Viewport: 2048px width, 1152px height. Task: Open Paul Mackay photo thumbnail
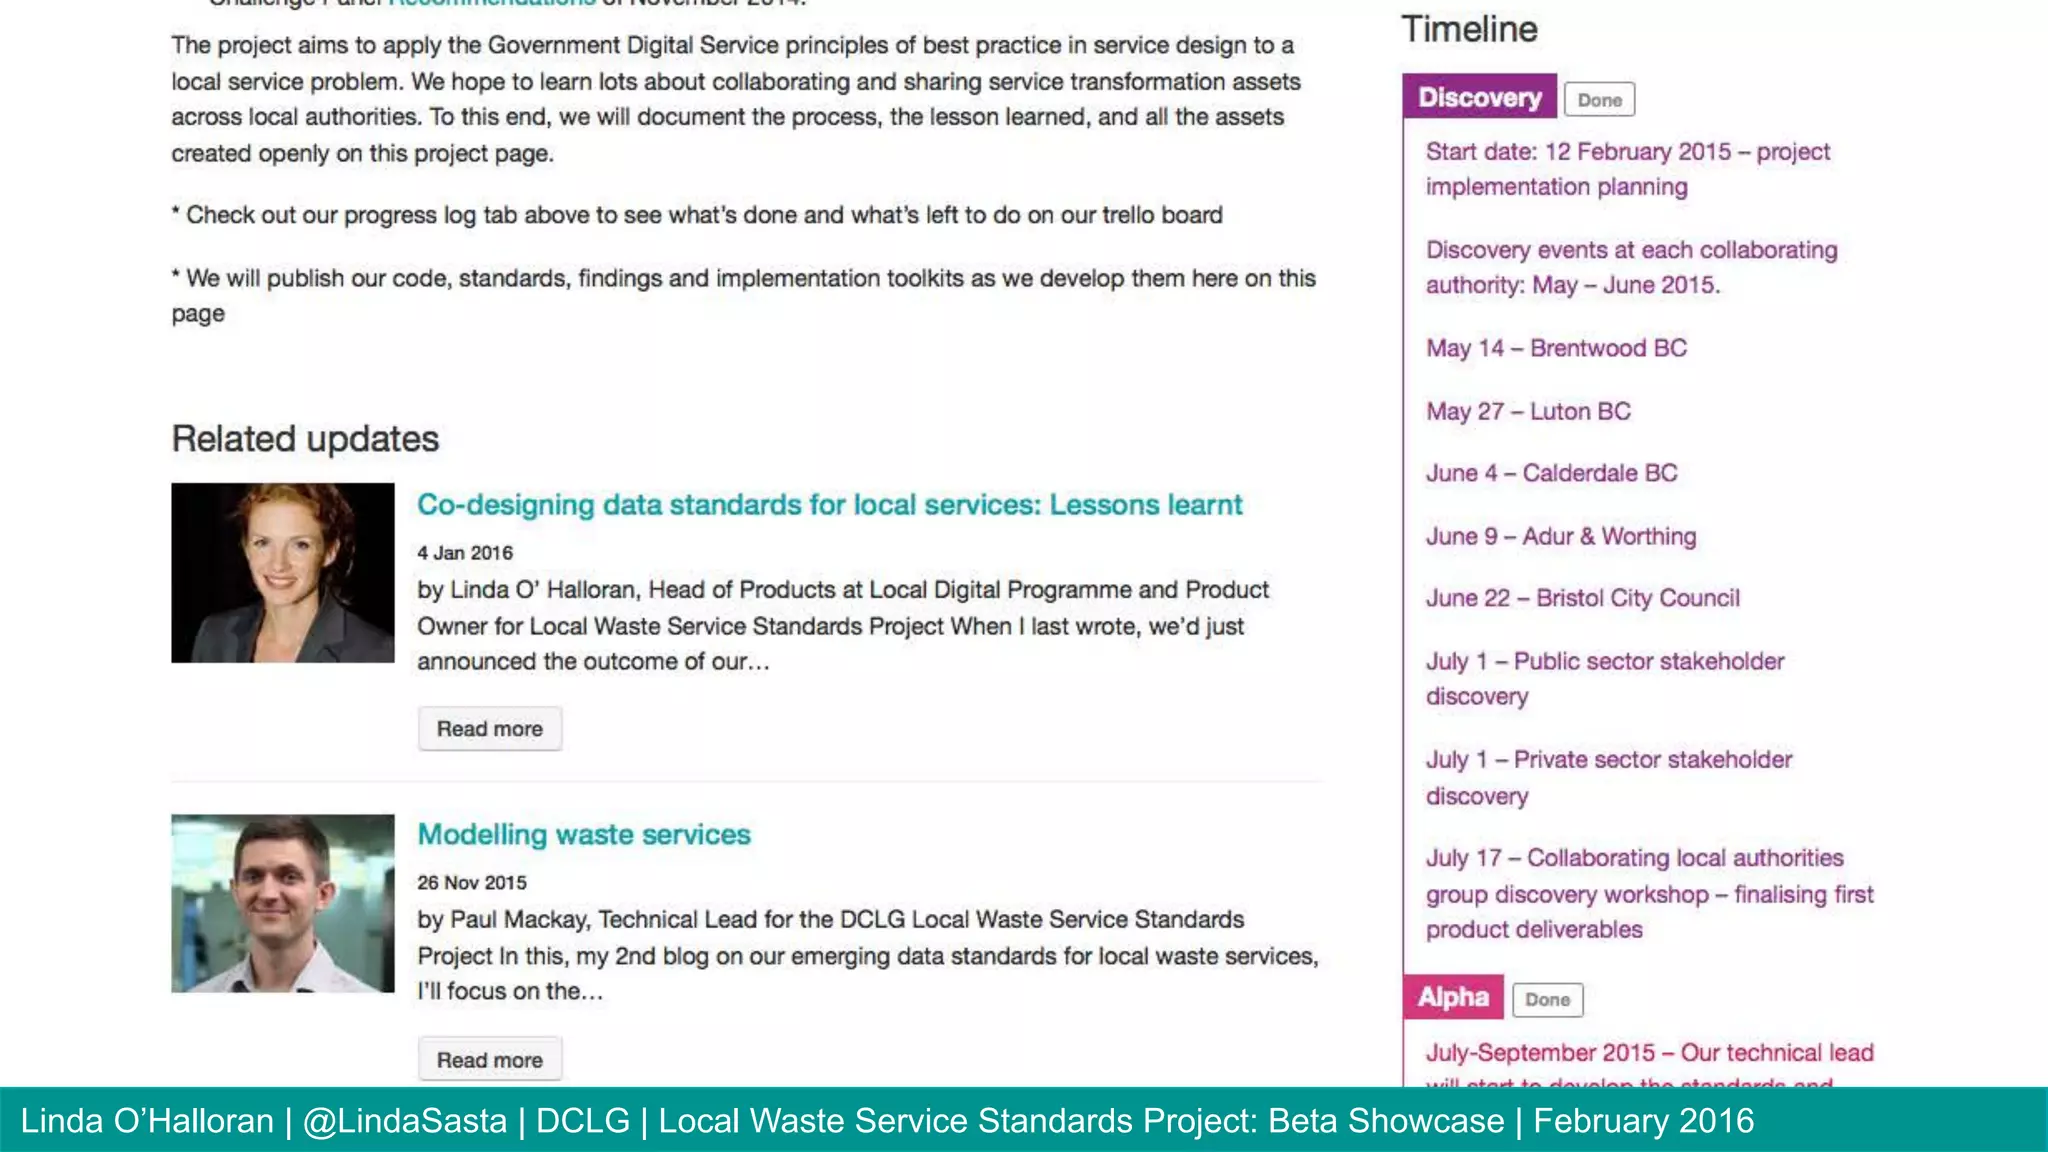[x=283, y=903]
